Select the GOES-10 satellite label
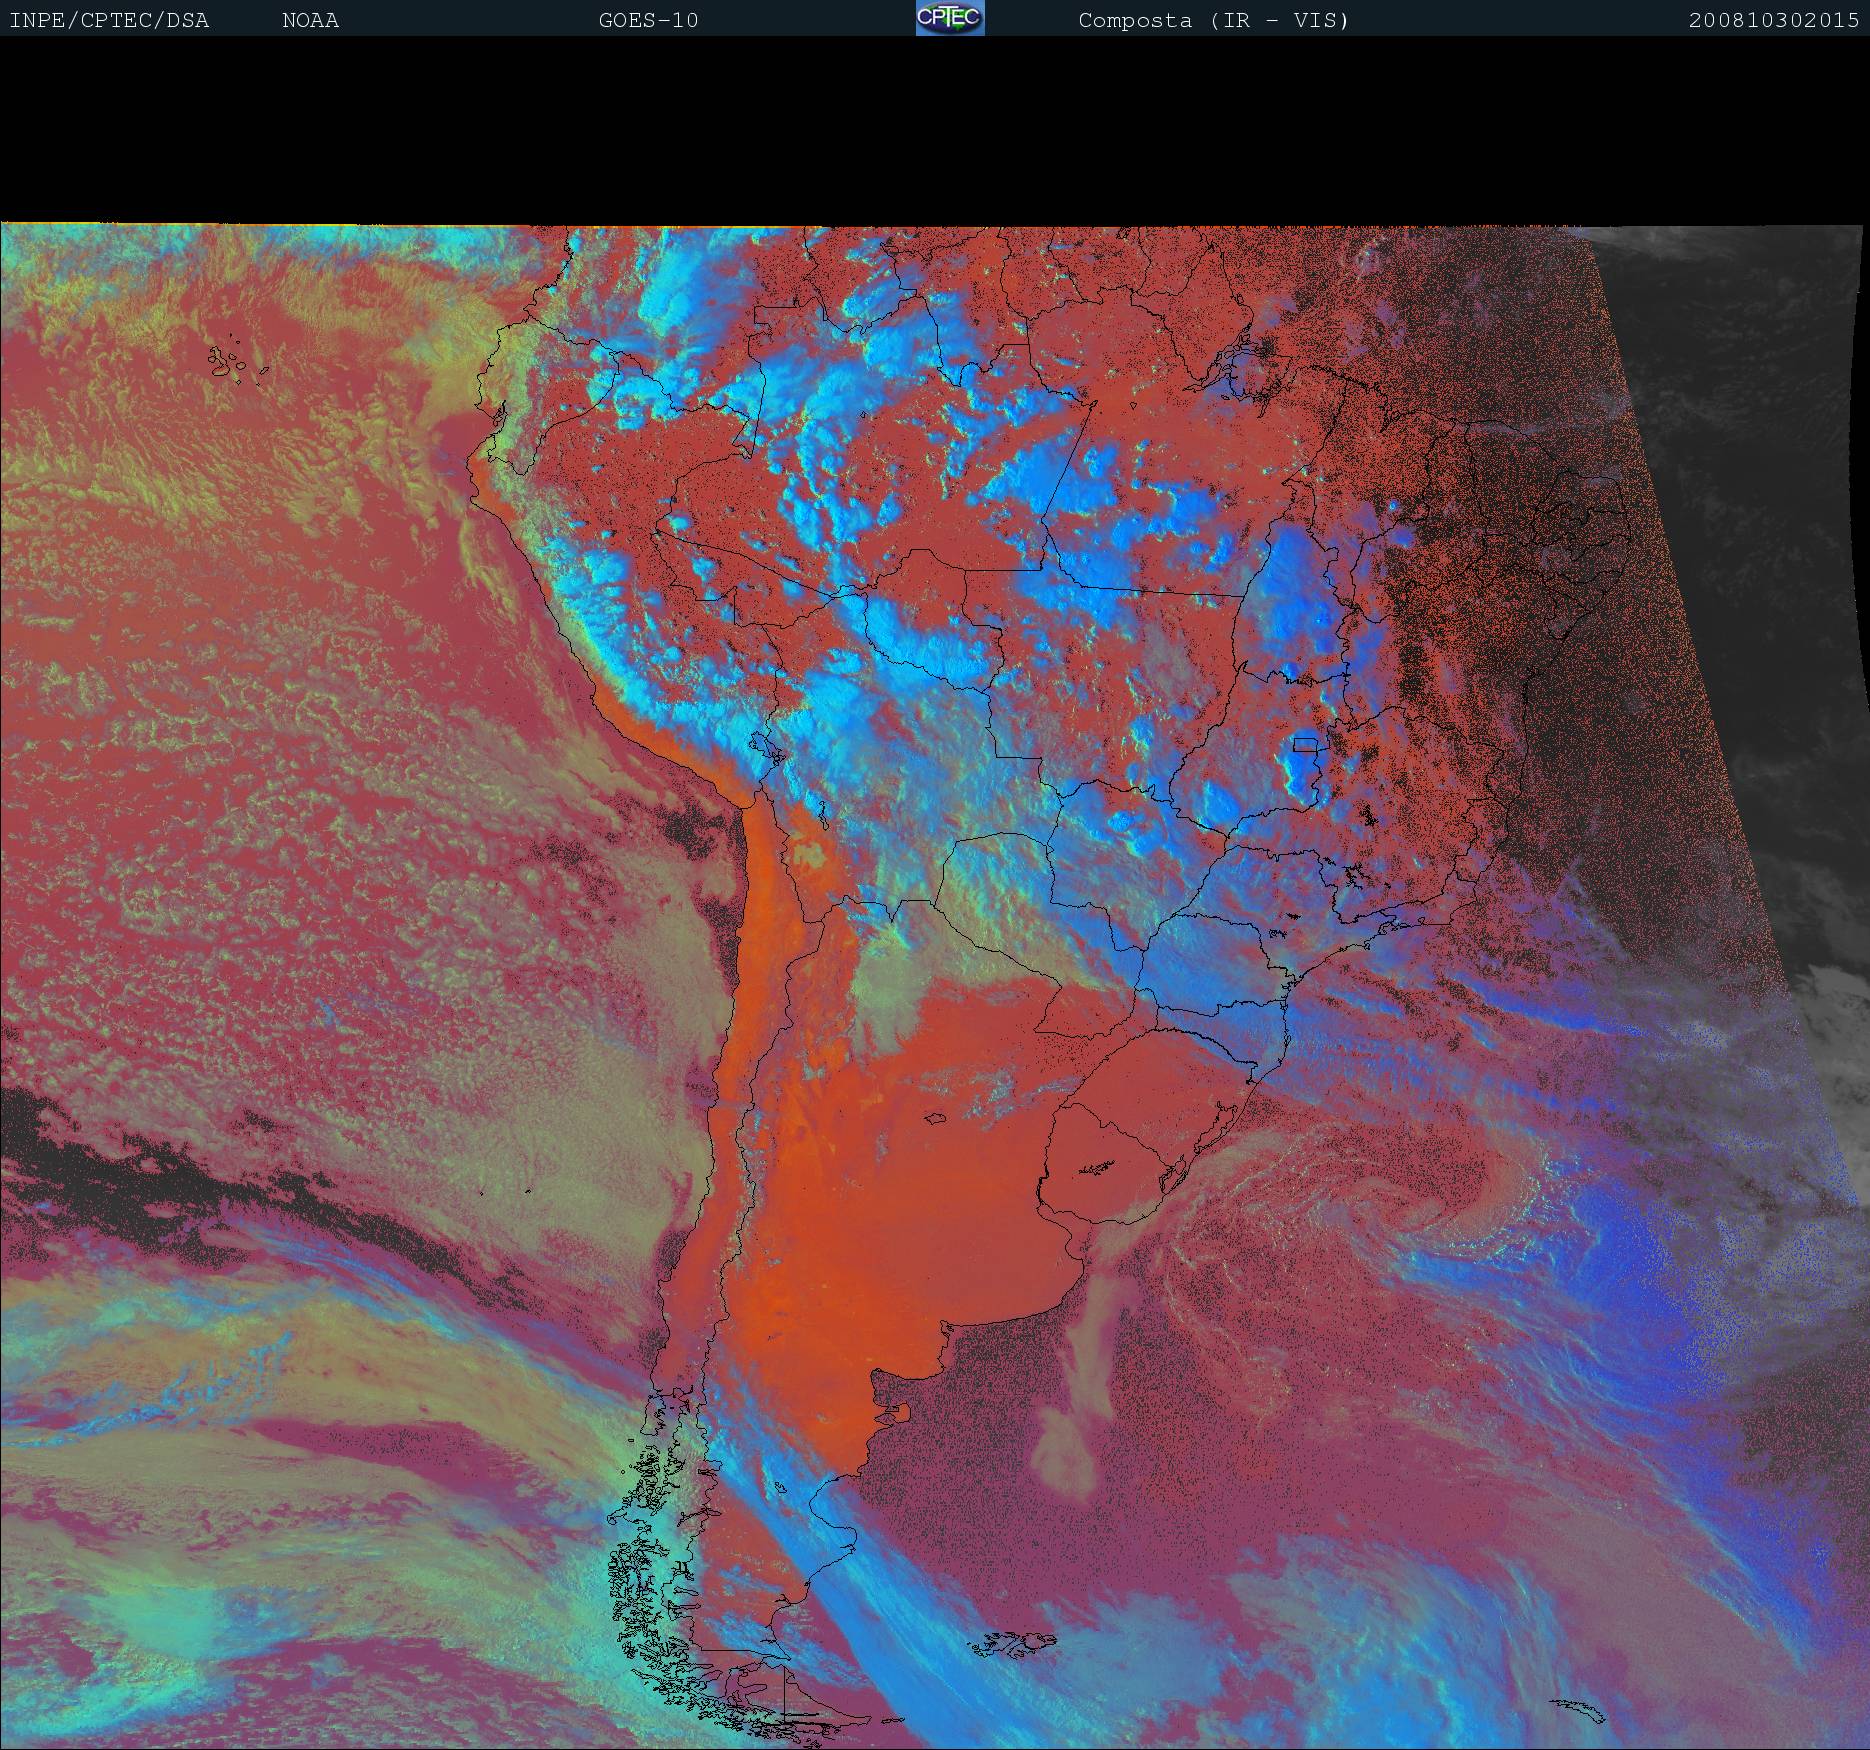 point(648,20)
